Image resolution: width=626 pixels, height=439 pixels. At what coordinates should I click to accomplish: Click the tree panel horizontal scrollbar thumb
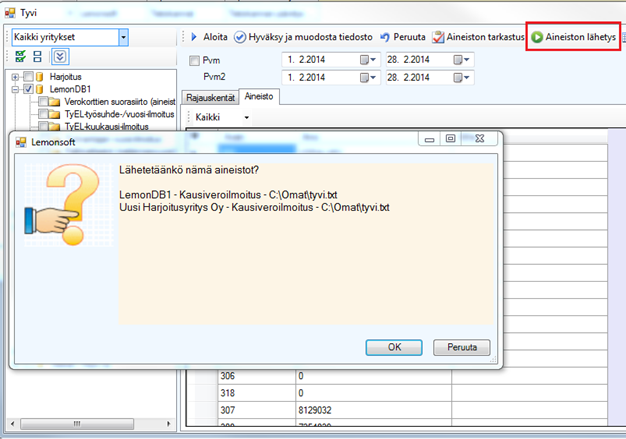click(x=77, y=423)
